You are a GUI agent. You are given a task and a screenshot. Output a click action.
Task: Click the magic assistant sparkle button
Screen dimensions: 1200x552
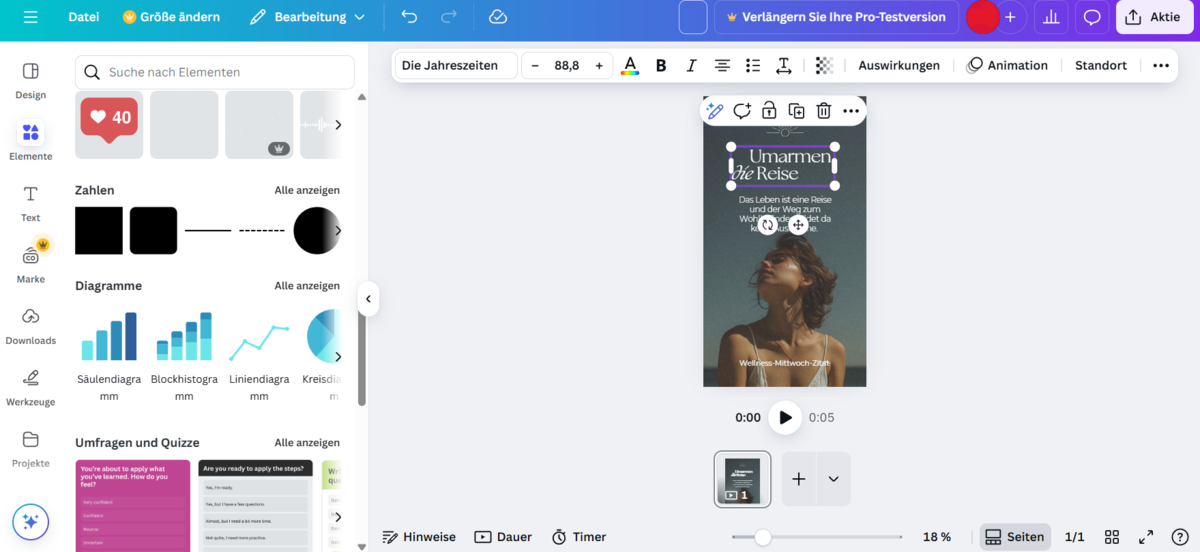pos(30,522)
